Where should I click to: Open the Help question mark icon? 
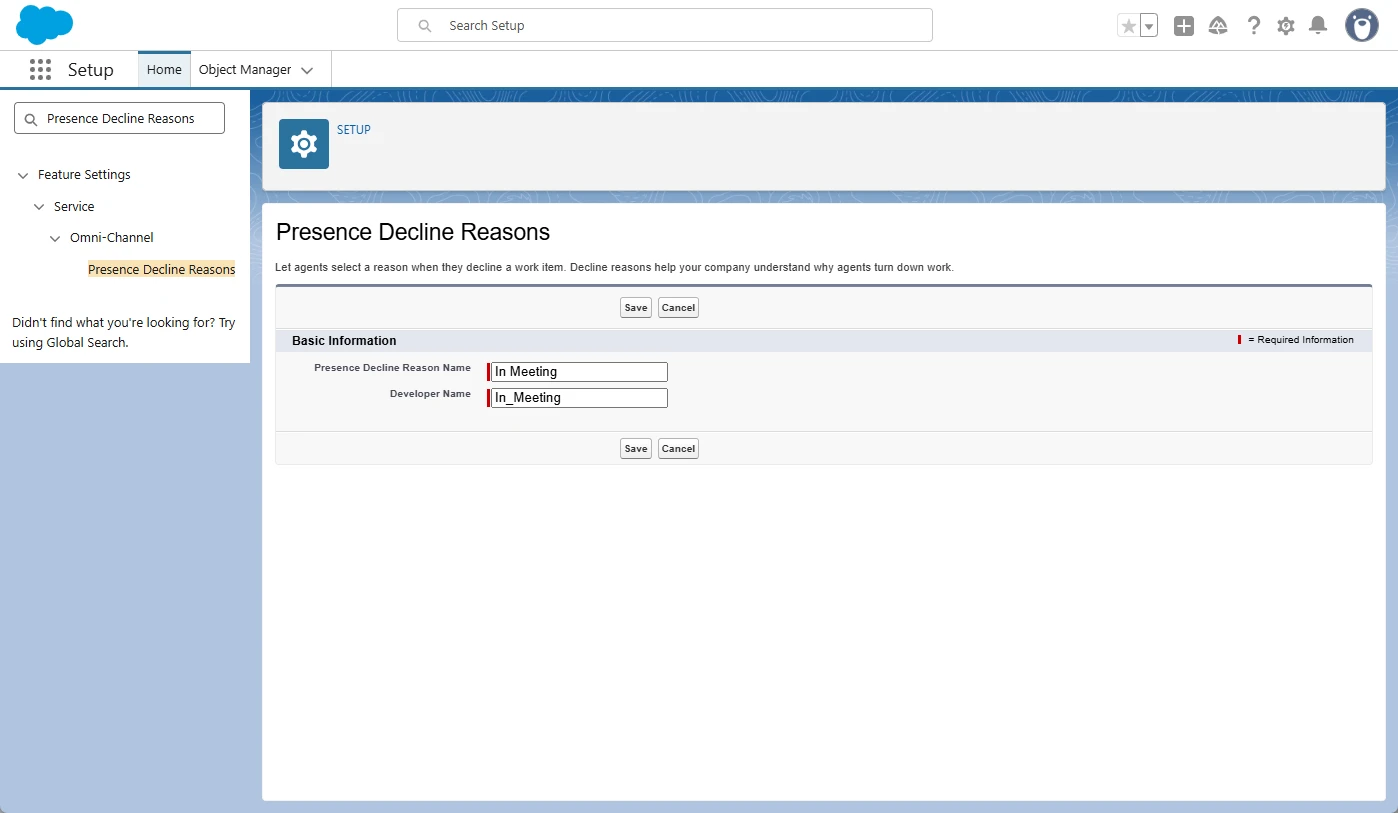(1253, 26)
